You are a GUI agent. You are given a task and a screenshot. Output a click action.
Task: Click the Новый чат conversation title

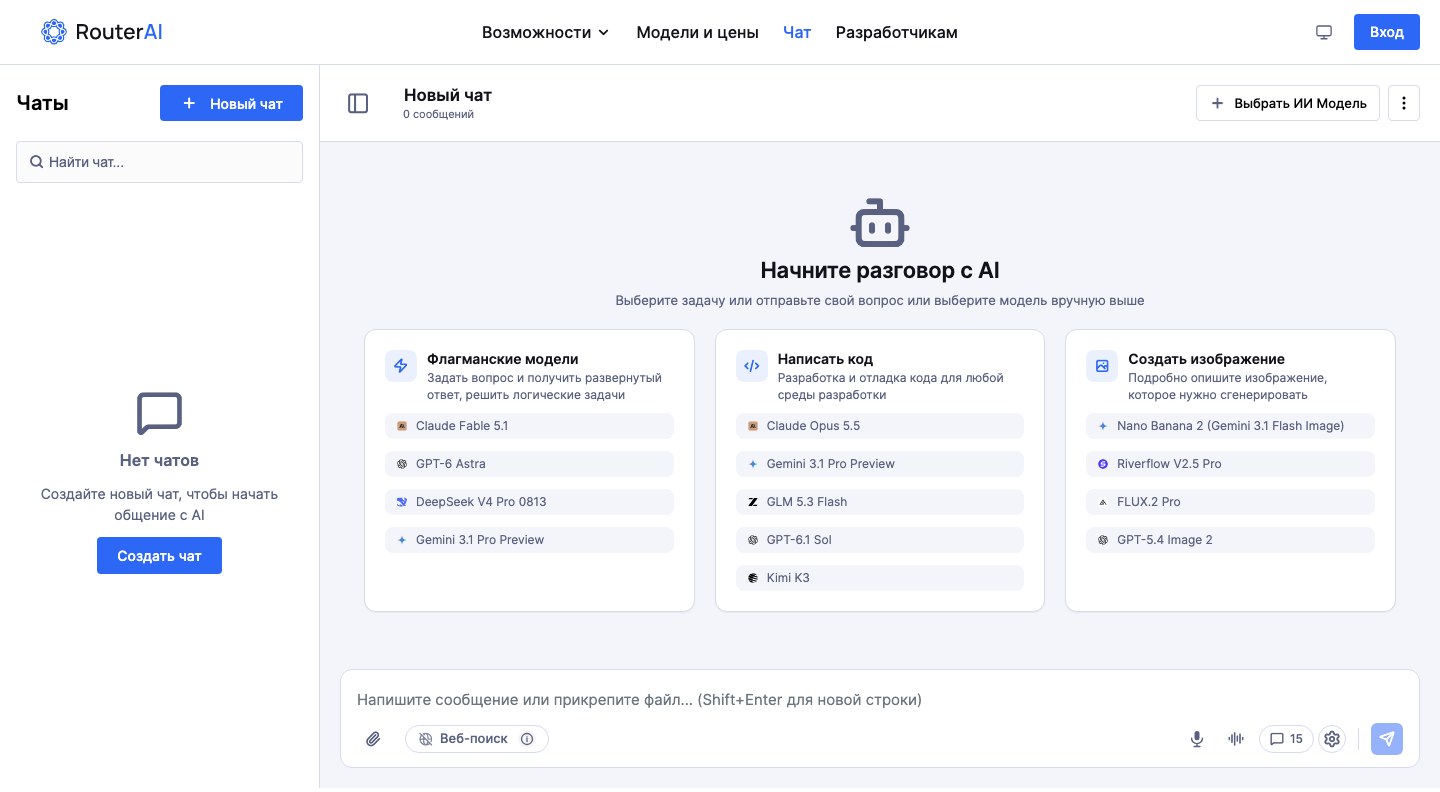pos(448,95)
